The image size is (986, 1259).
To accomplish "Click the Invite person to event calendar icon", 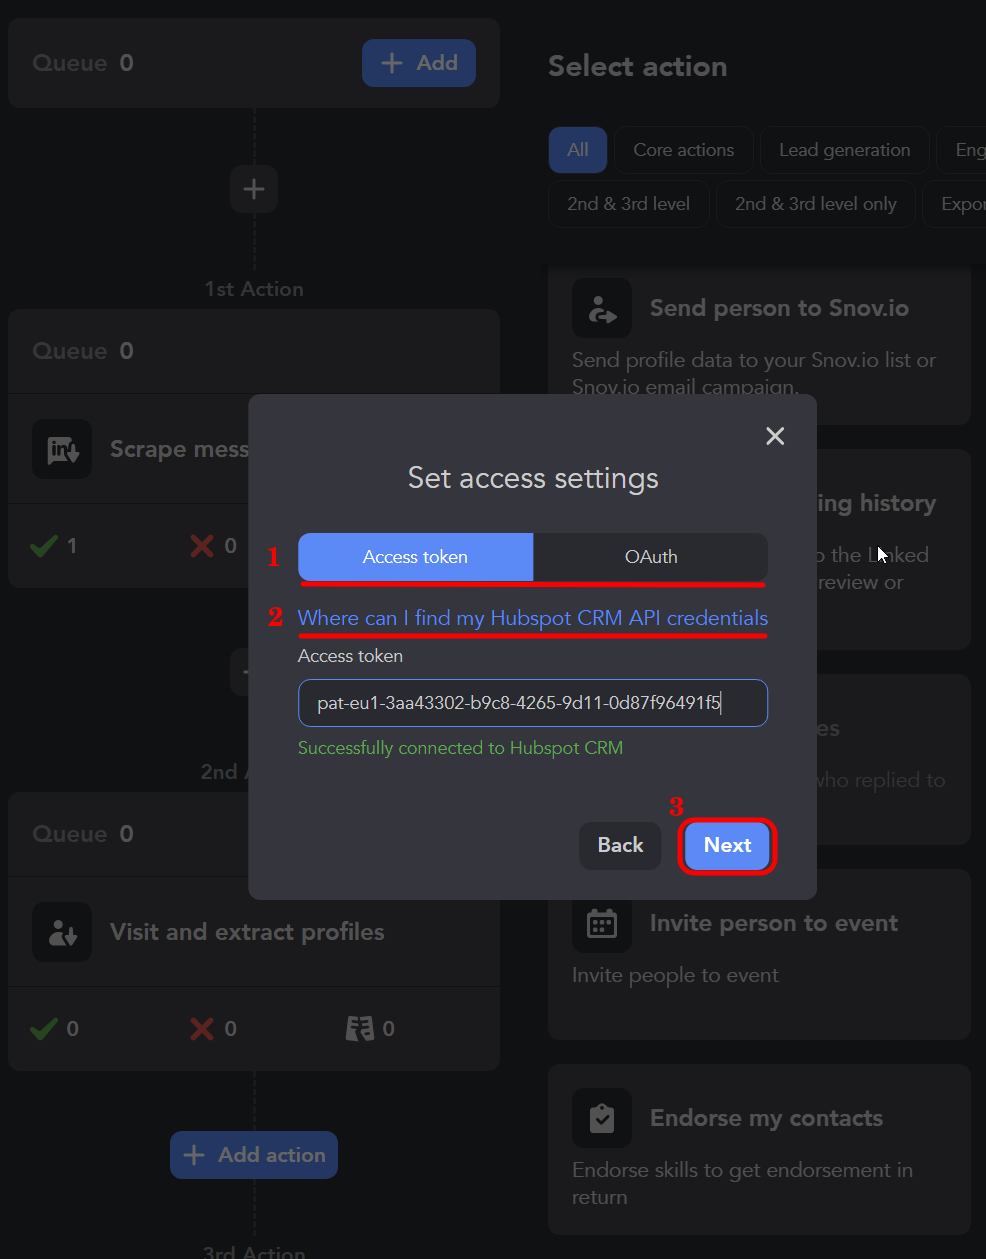I will tap(602, 923).
